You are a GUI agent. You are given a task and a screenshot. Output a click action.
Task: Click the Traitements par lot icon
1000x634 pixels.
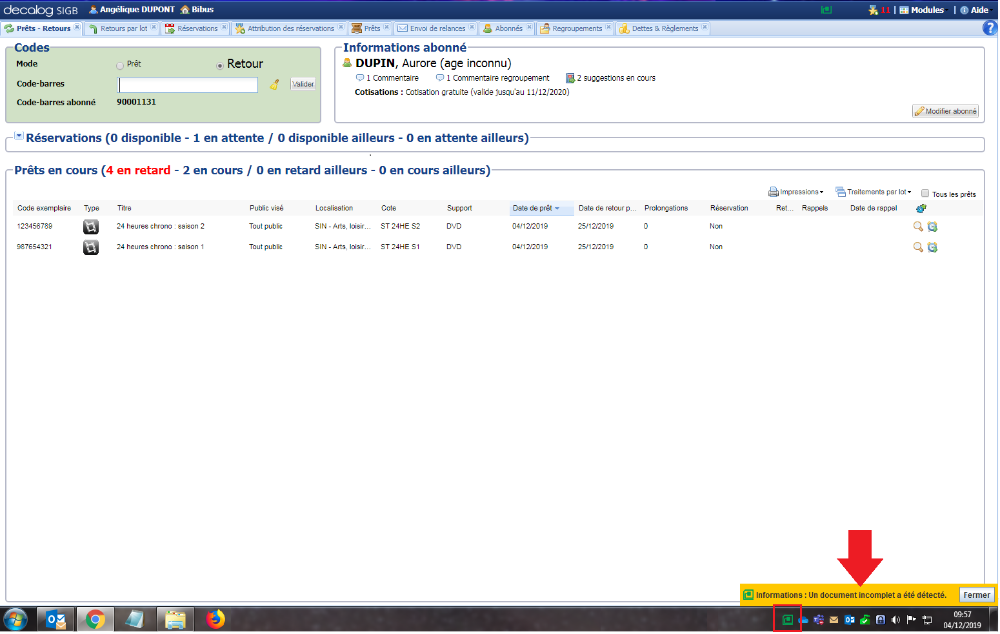pyautogui.click(x=841, y=191)
